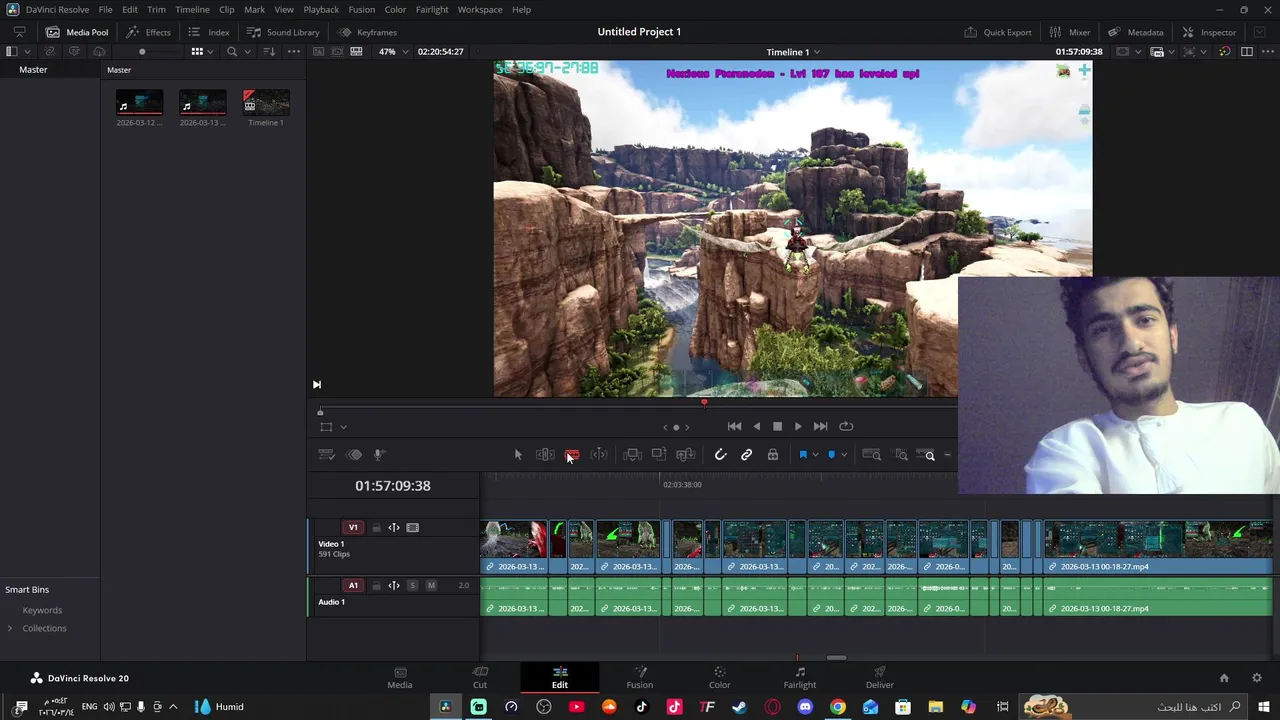The width and height of the screenshot is (1280, 720).
Task: Toggle the Loop playback button
Action: (x=846, y=427)
